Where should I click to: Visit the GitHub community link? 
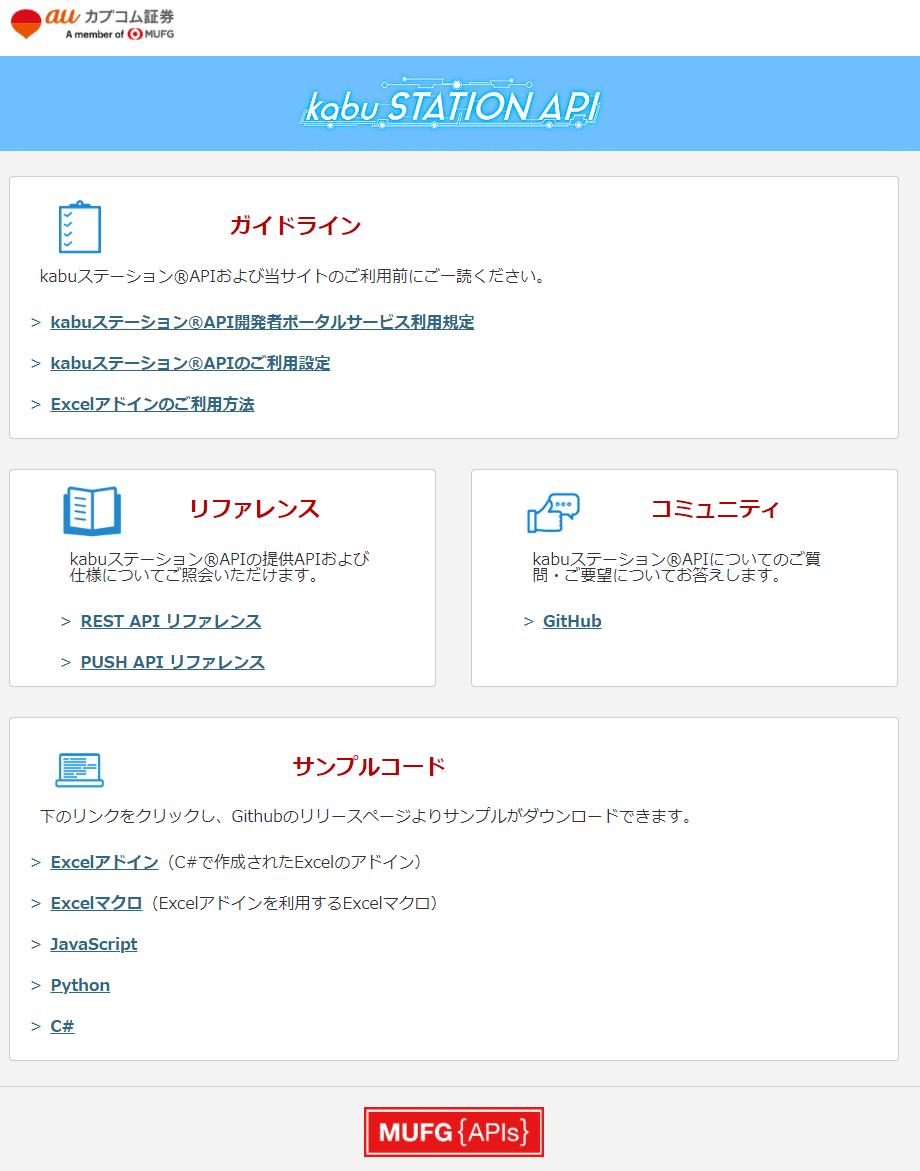572,621
